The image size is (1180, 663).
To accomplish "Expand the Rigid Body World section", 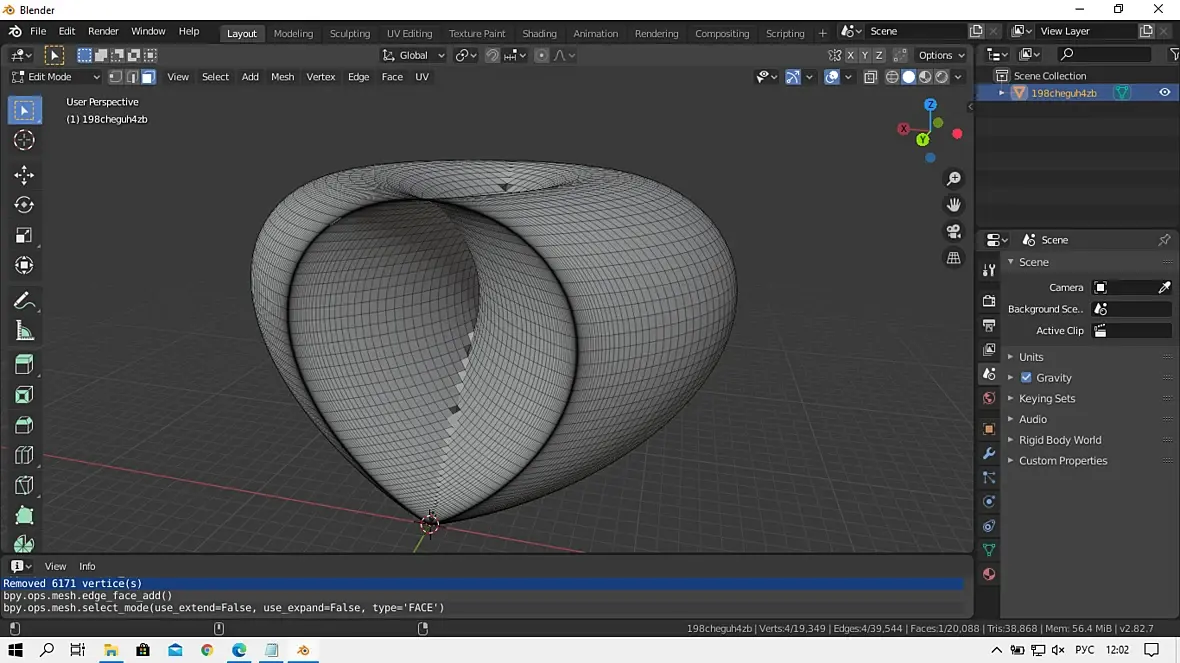I will [1059, 440].
